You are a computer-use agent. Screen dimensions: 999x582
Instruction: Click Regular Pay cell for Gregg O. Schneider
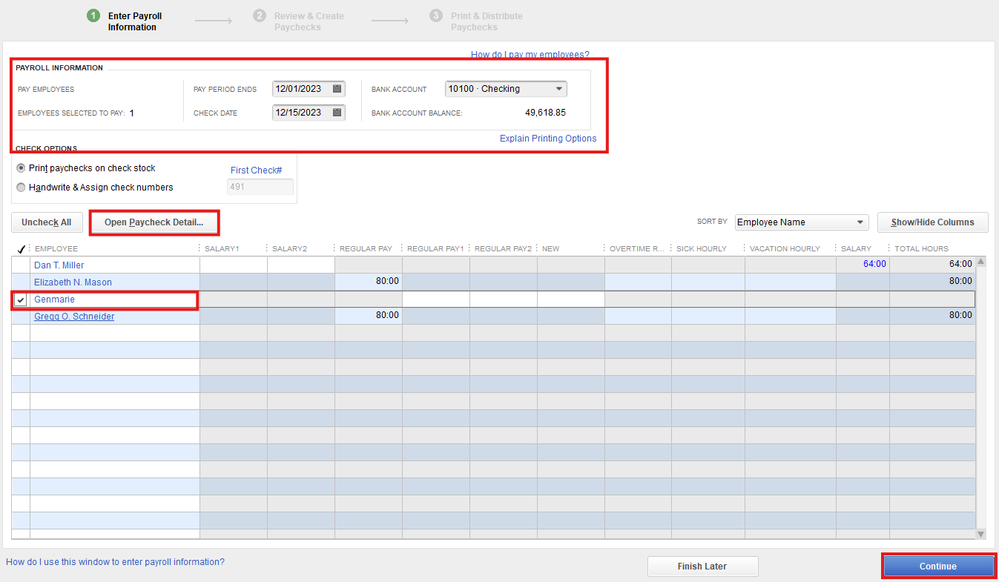pyautogui.click(x=368, y=316)
